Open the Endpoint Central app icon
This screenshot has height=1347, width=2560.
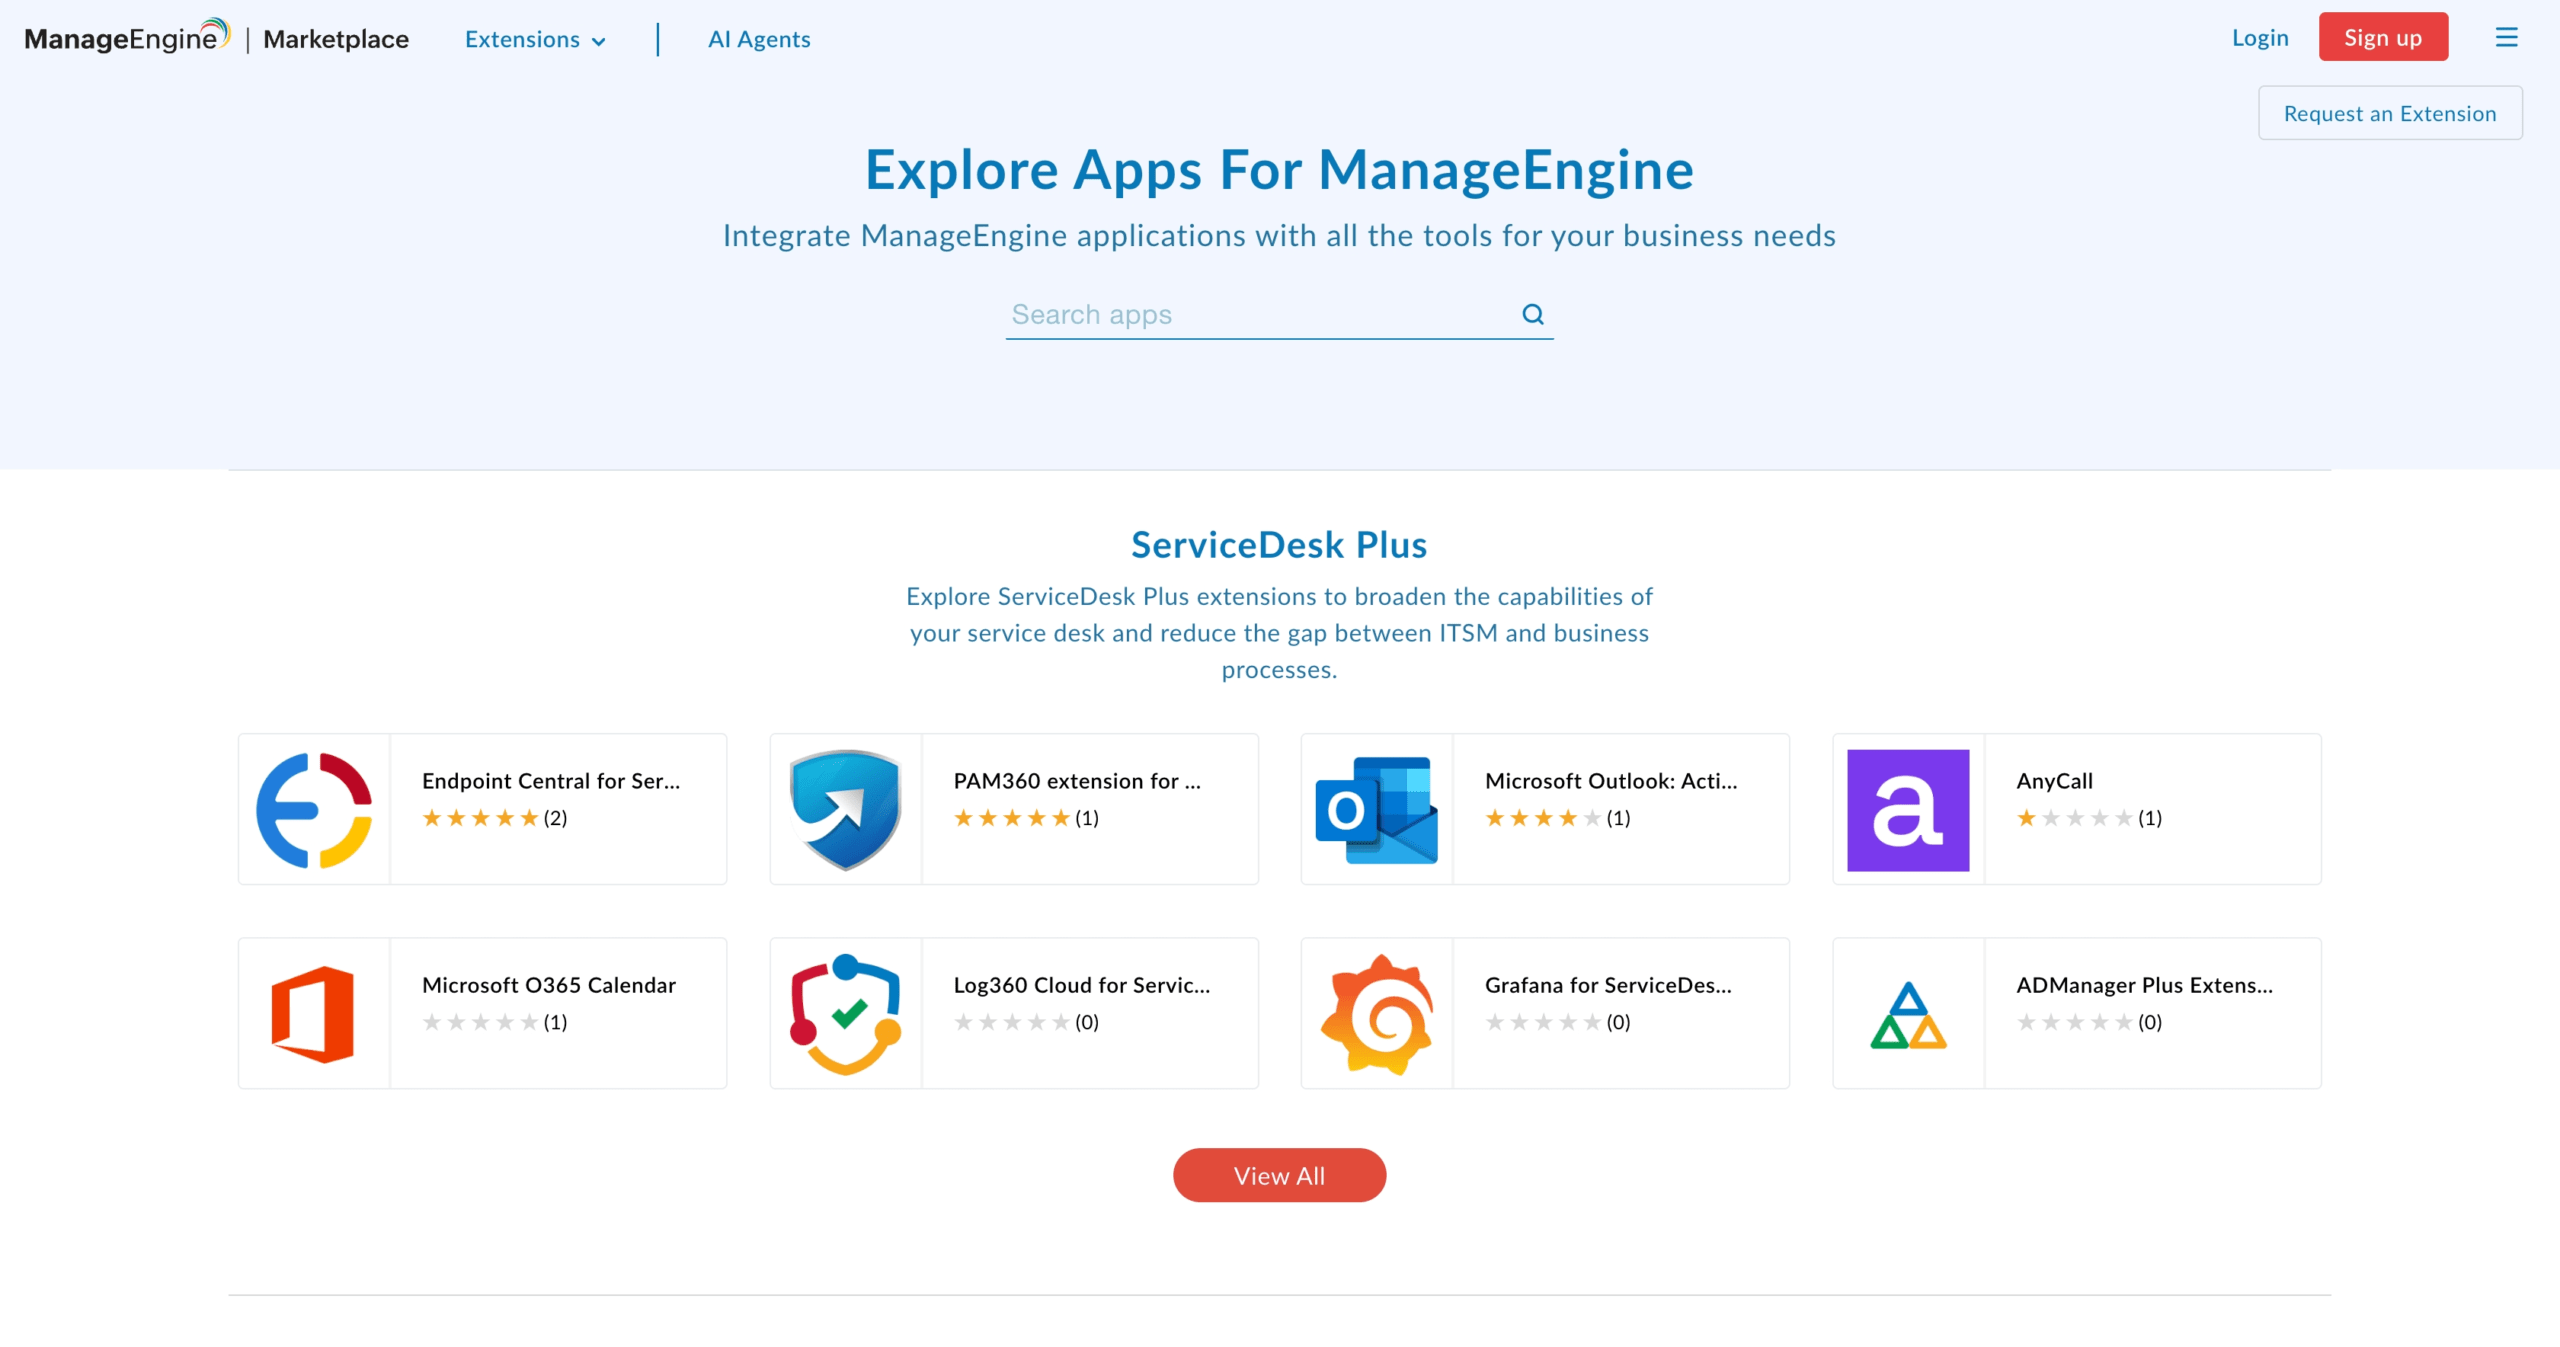tap(314, 810)
